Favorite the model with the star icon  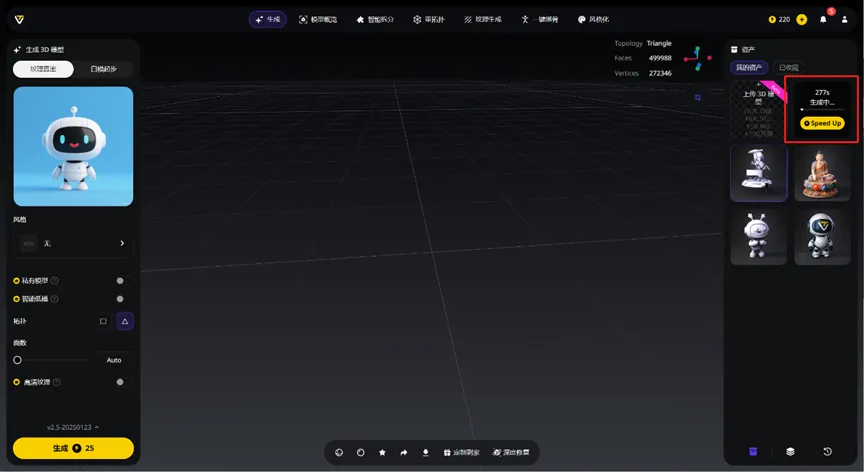tap(382, 452)
